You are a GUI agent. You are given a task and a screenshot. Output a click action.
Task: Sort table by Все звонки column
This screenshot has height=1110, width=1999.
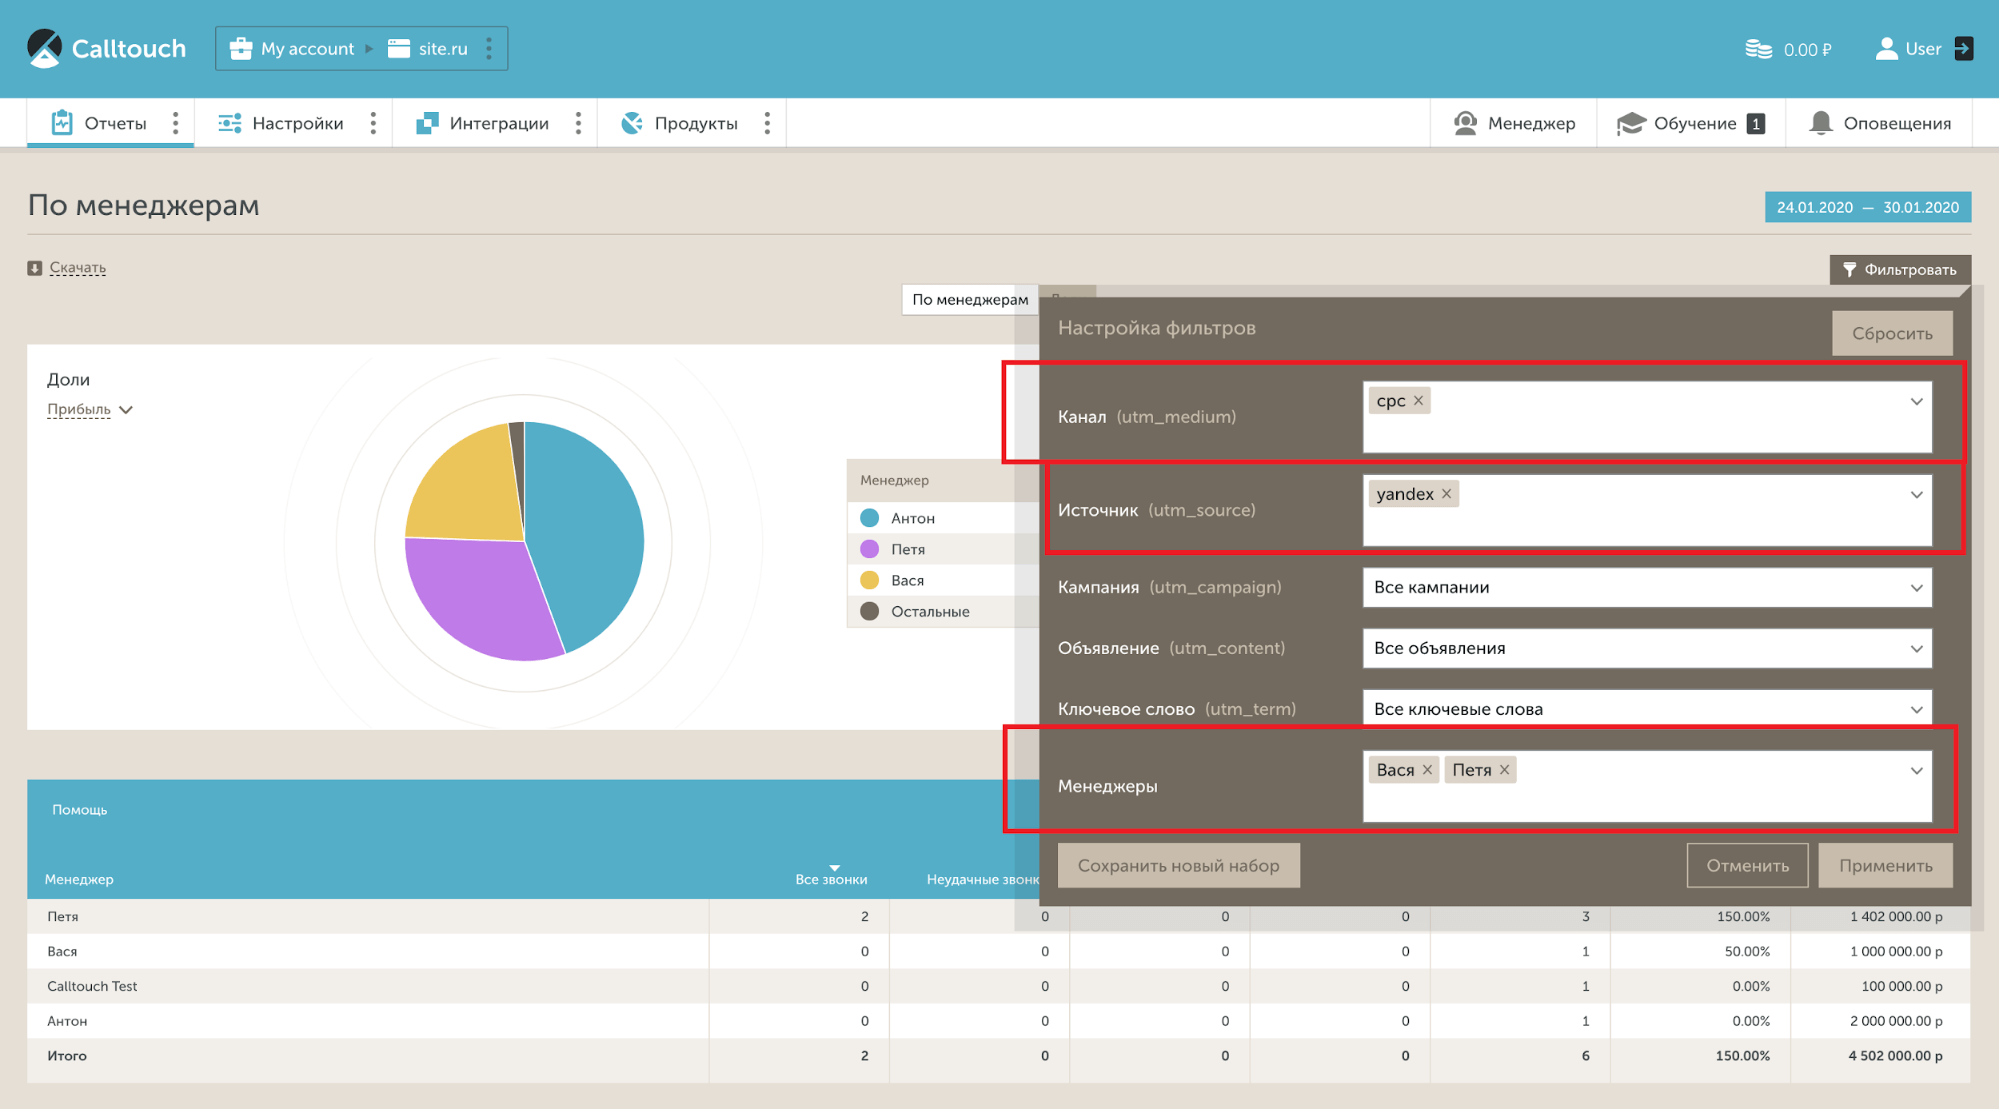[x=831, y=879]
